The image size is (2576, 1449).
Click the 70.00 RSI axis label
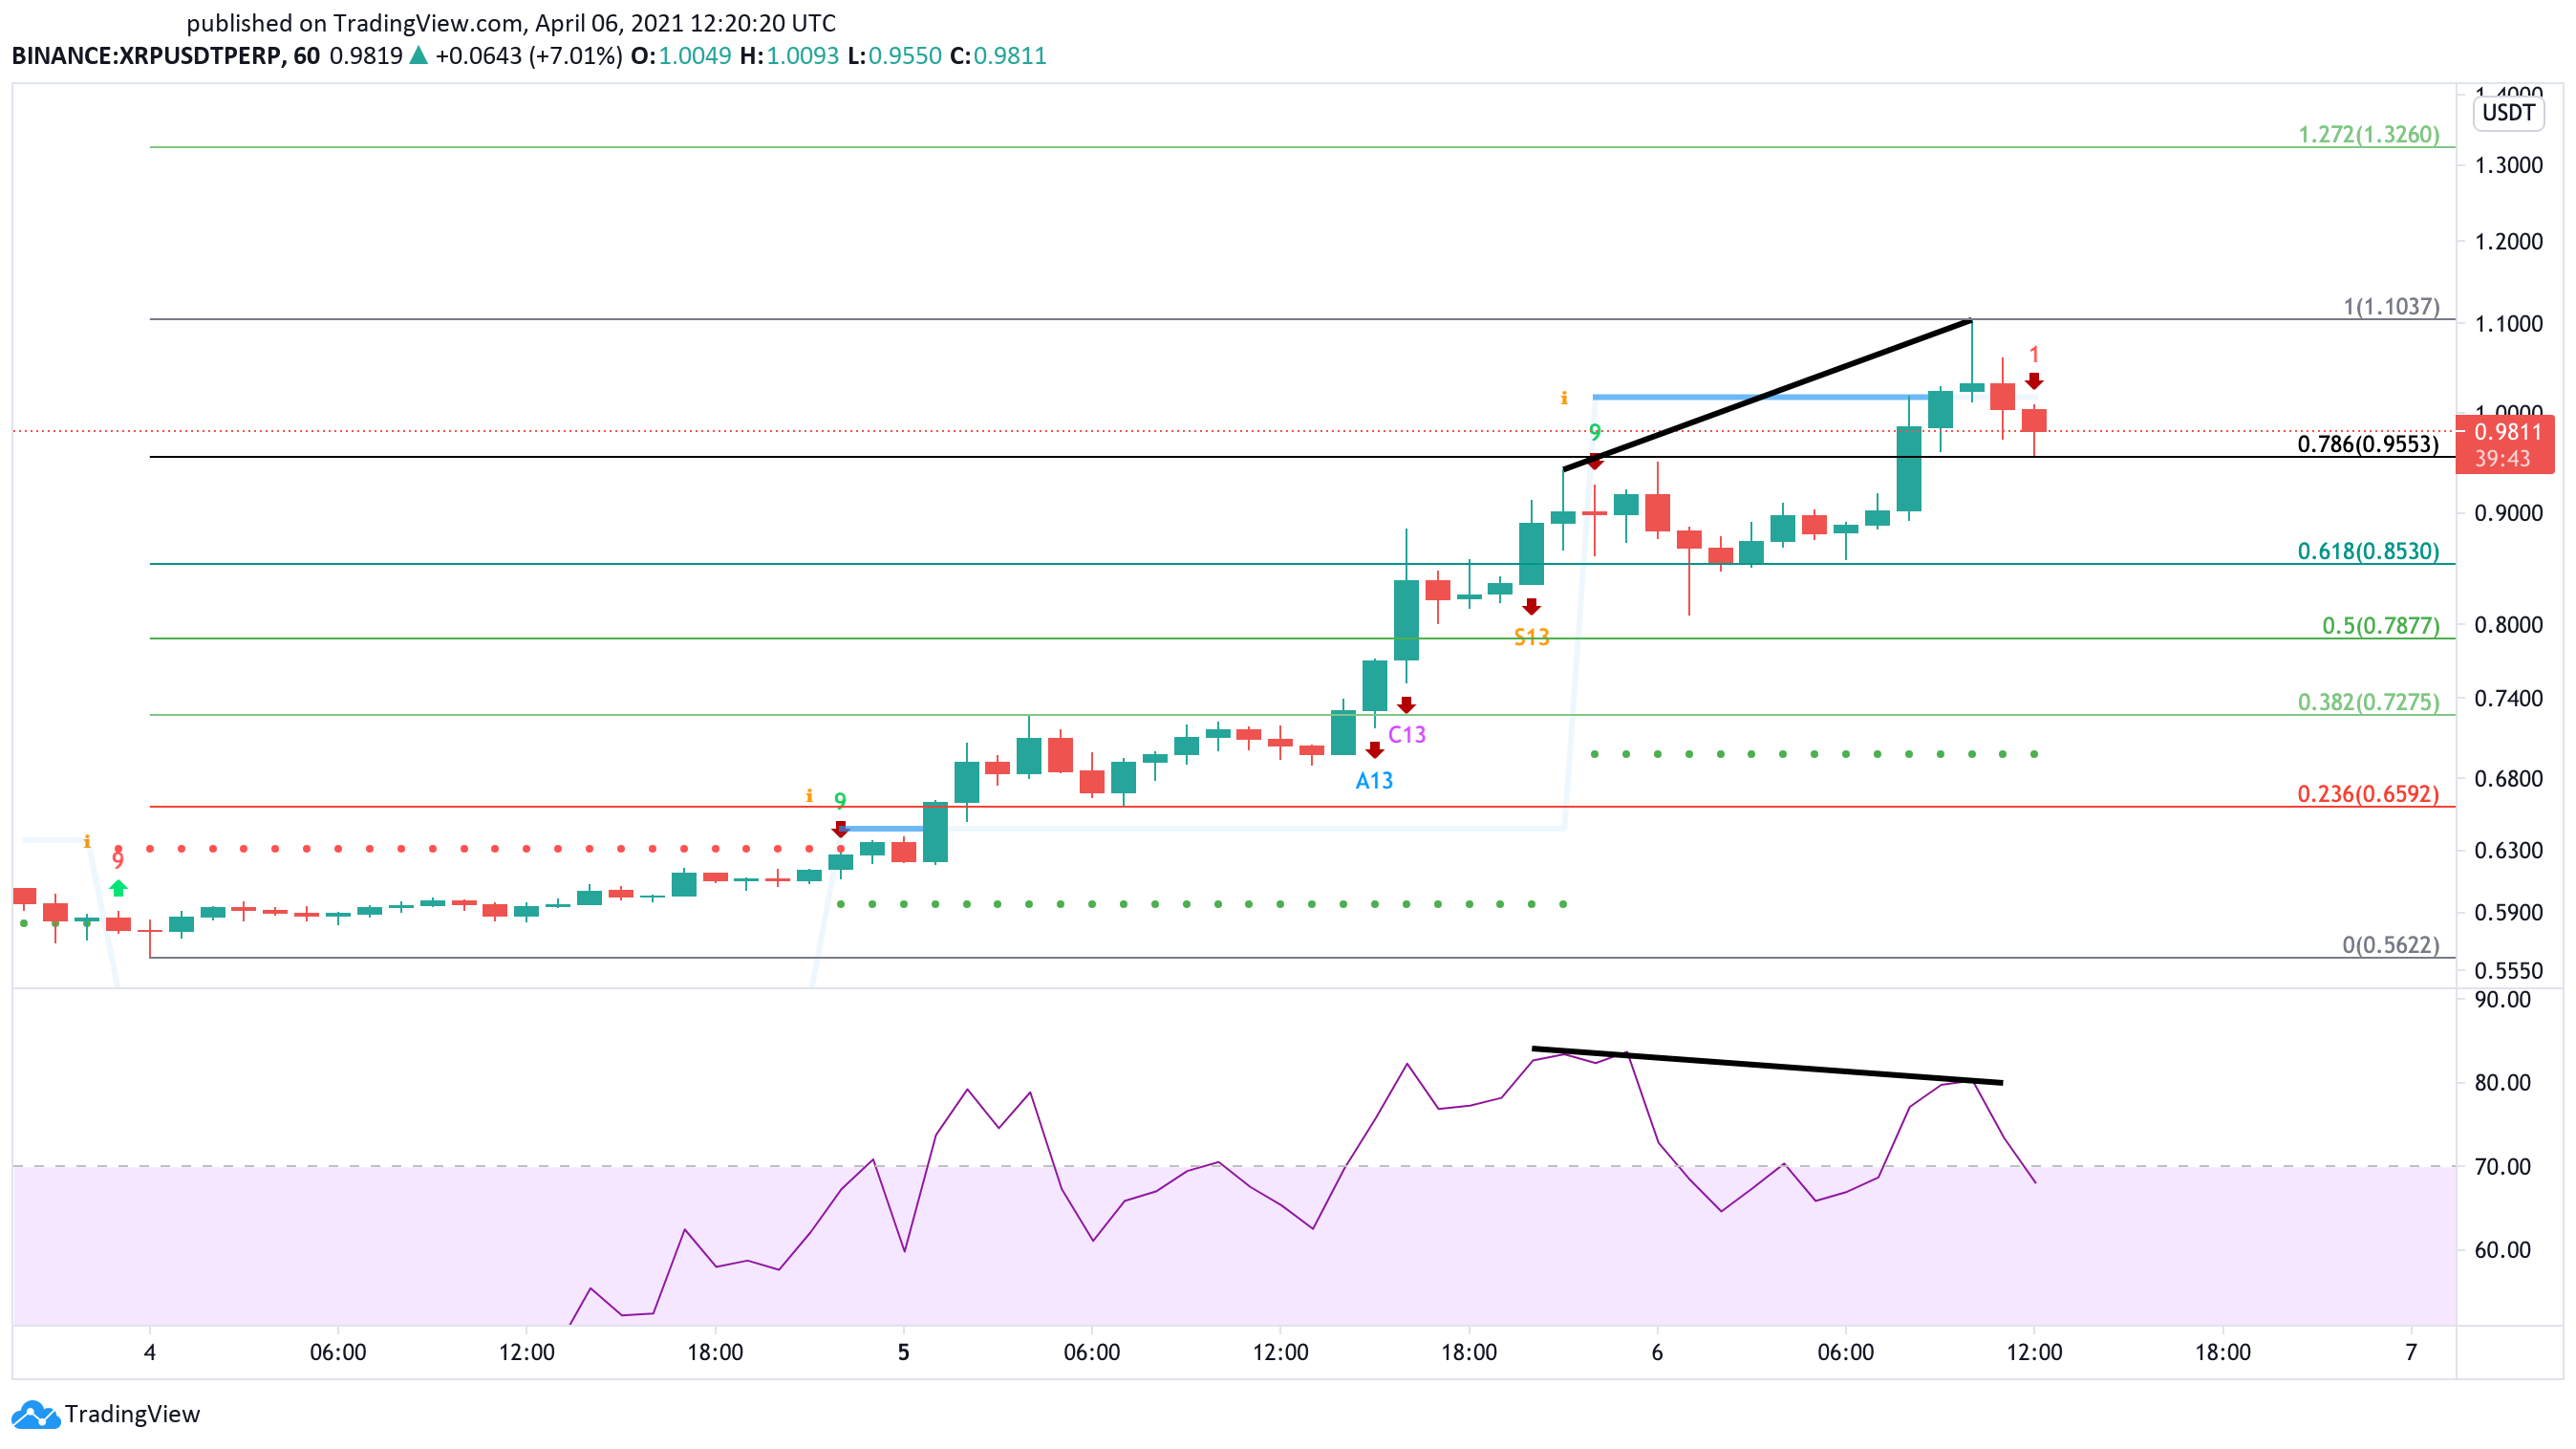click(2502, 1166)
